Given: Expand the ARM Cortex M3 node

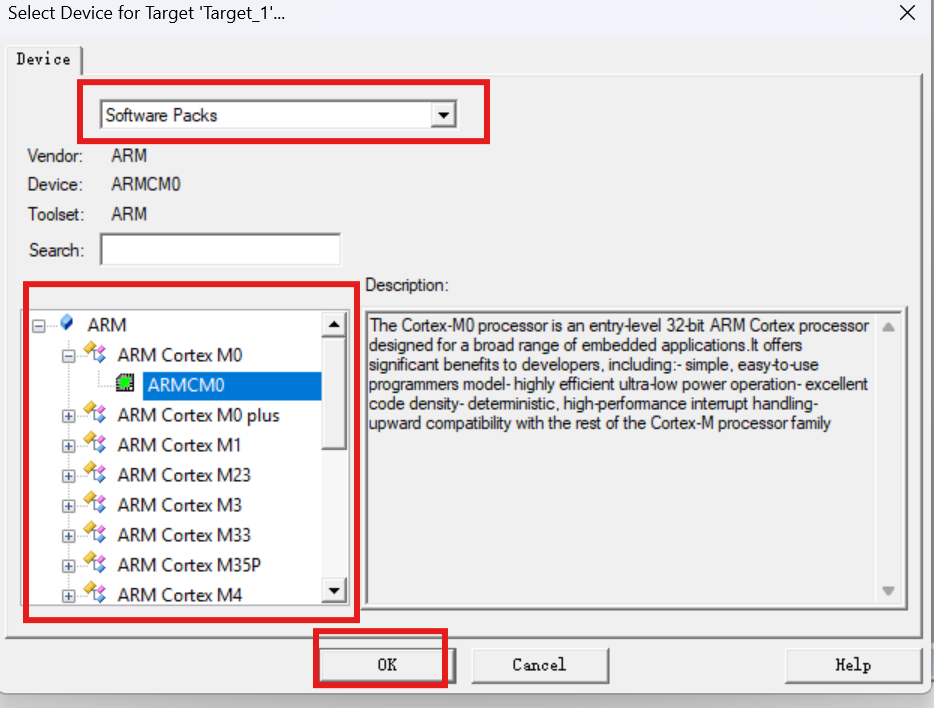Looking at the screenshot, I should [69, 506].
